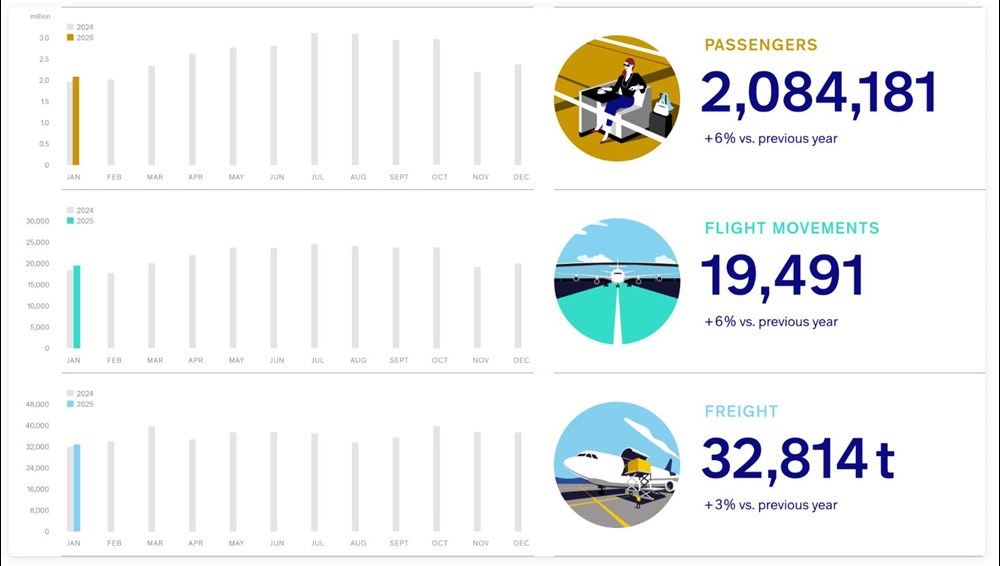Select the turquoise 2025 legend swatch in flight movements chart

[70, 221]
